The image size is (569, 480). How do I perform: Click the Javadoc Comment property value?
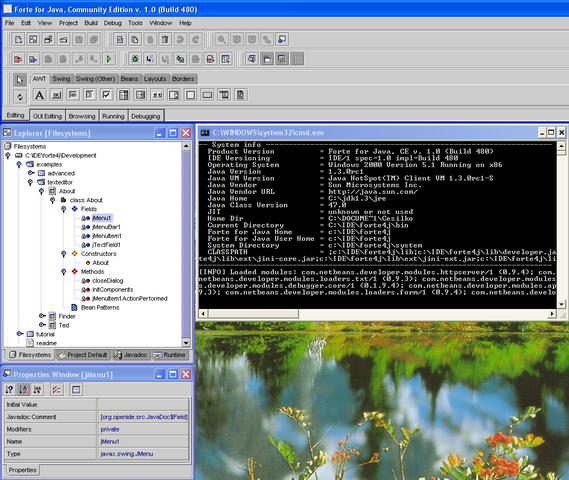[x=144, y=417]
